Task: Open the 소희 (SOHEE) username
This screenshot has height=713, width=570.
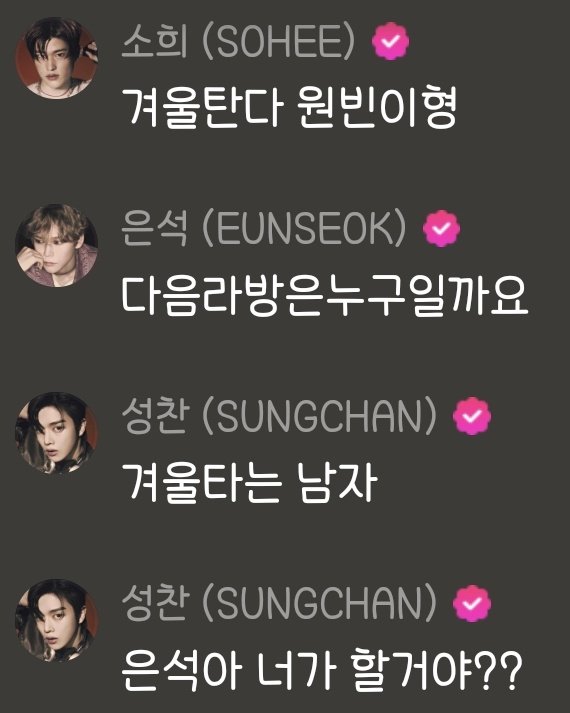Action: tap(238, 41)
